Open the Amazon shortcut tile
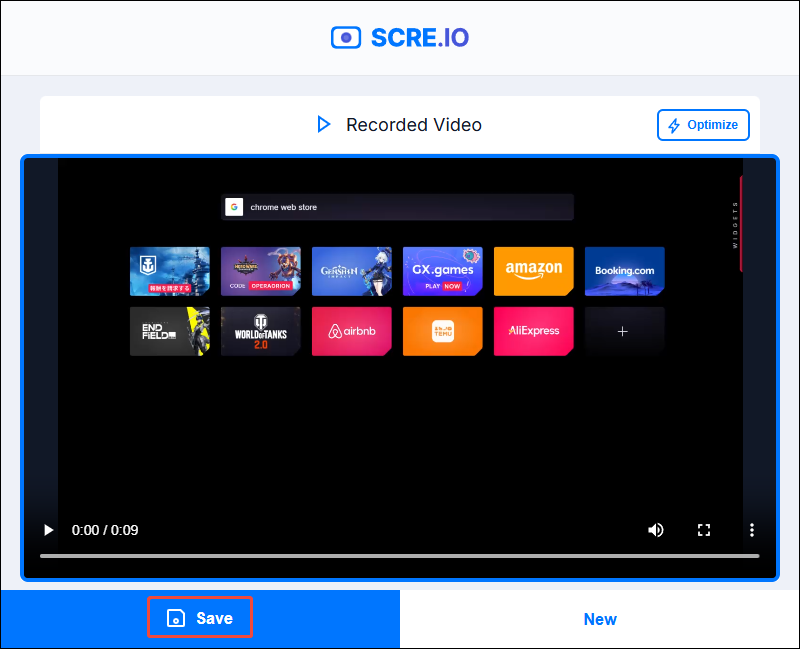800x649 pixels. [533, 271]
